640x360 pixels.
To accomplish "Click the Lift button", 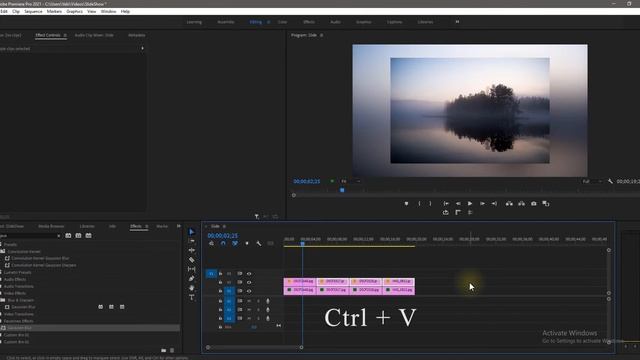I will tap(509, 204).
